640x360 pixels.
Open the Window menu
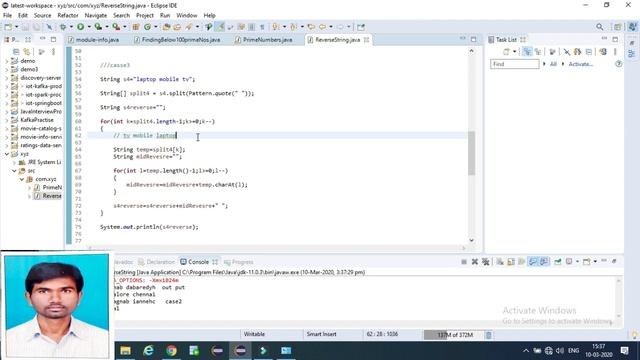[x=187, y=16]
